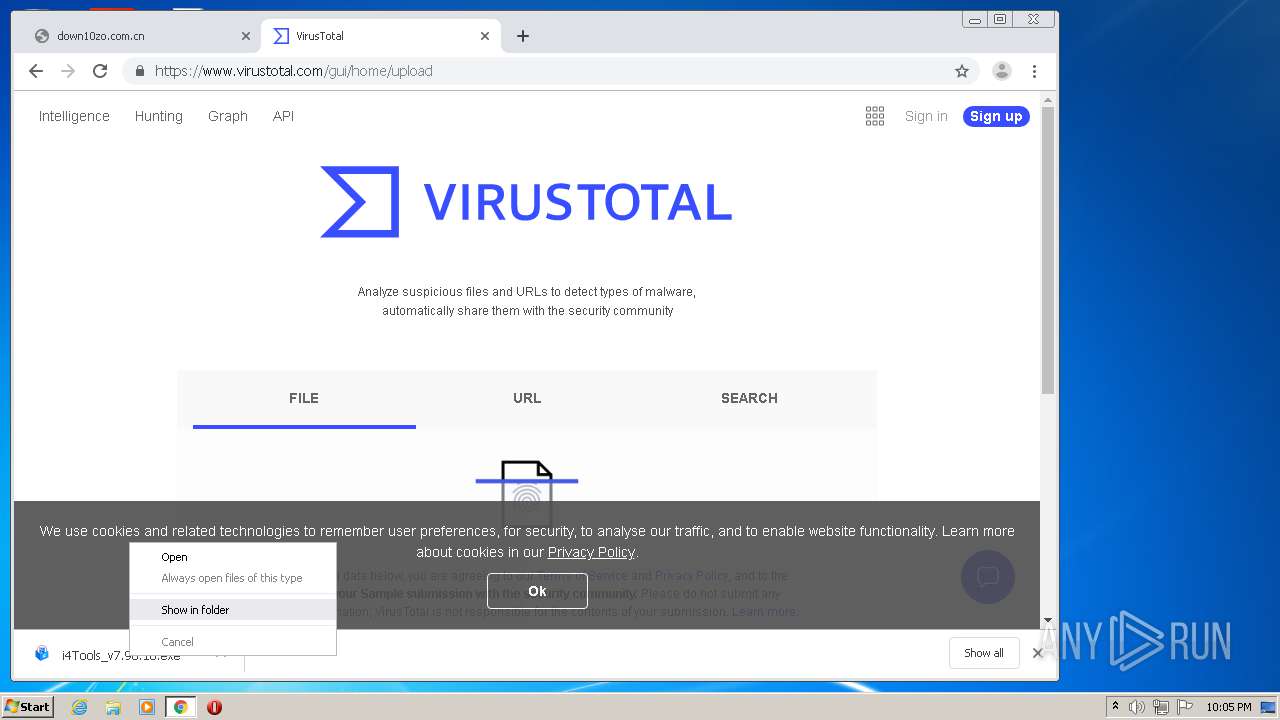Open the Chrome profile avatar
Image resolution: width=1280 pixels, height=720 pixels.
[1002, 71]
